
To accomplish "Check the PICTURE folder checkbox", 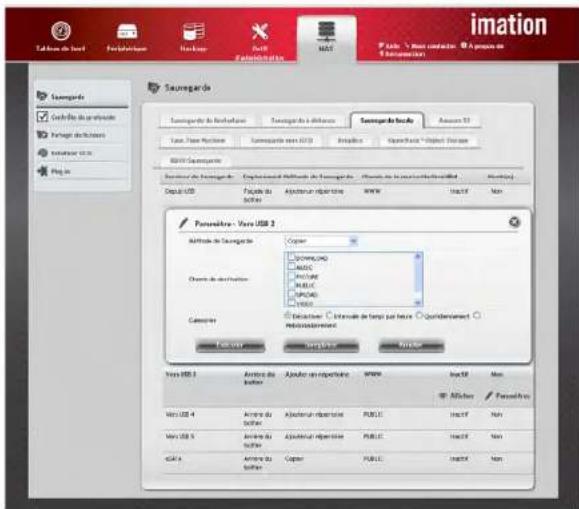I will tap(292, 276).
